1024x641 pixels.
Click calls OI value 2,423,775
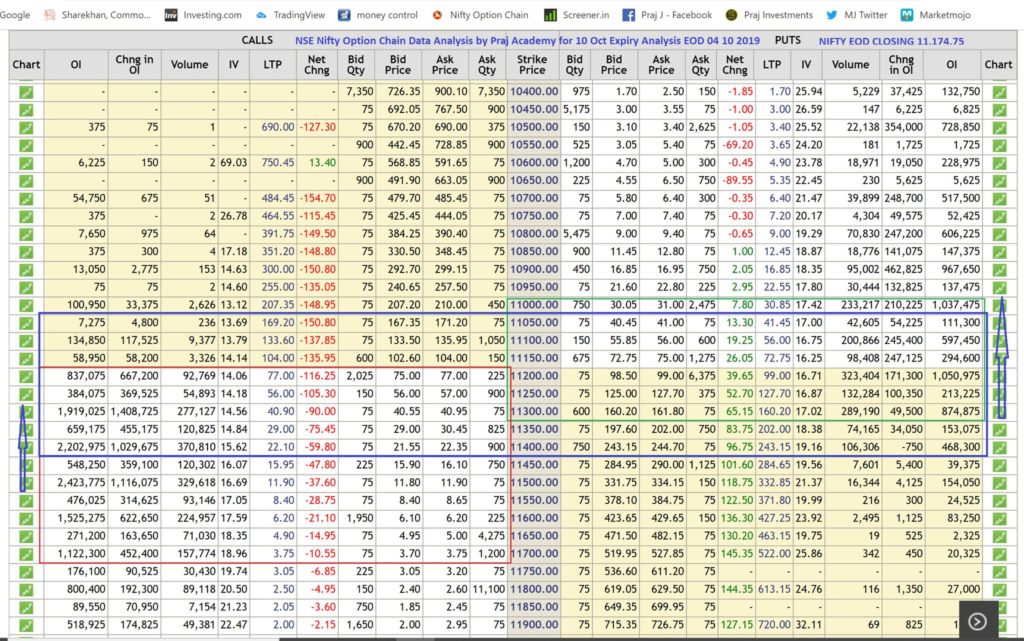coord(81,482)
